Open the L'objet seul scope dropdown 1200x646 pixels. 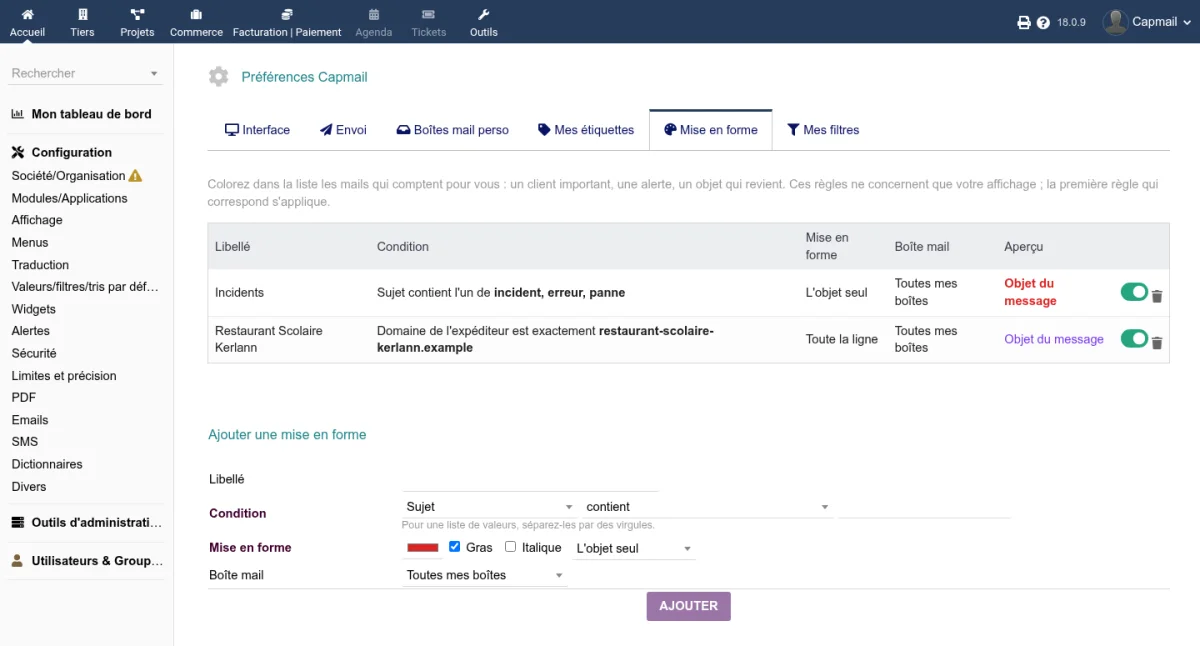pyautogui.click(x=634, y=549)
